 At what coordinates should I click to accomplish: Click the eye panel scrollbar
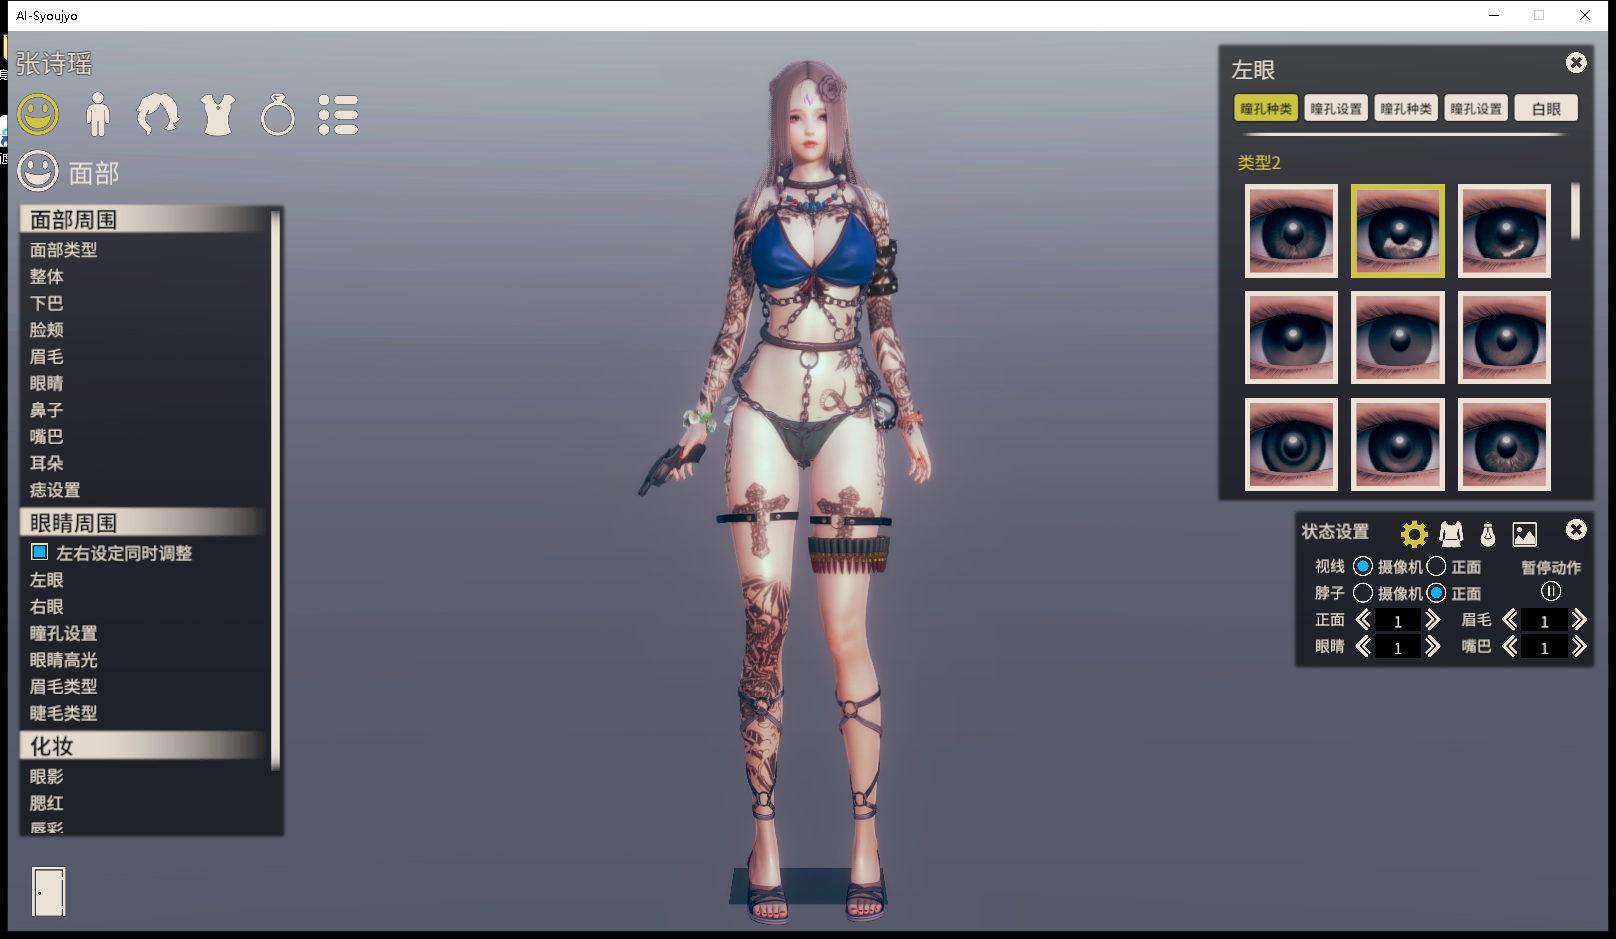point(1575,211)
